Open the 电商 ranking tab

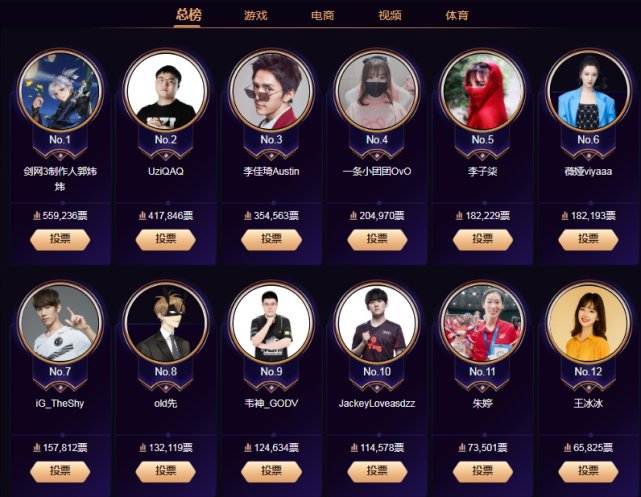[323, 16]
